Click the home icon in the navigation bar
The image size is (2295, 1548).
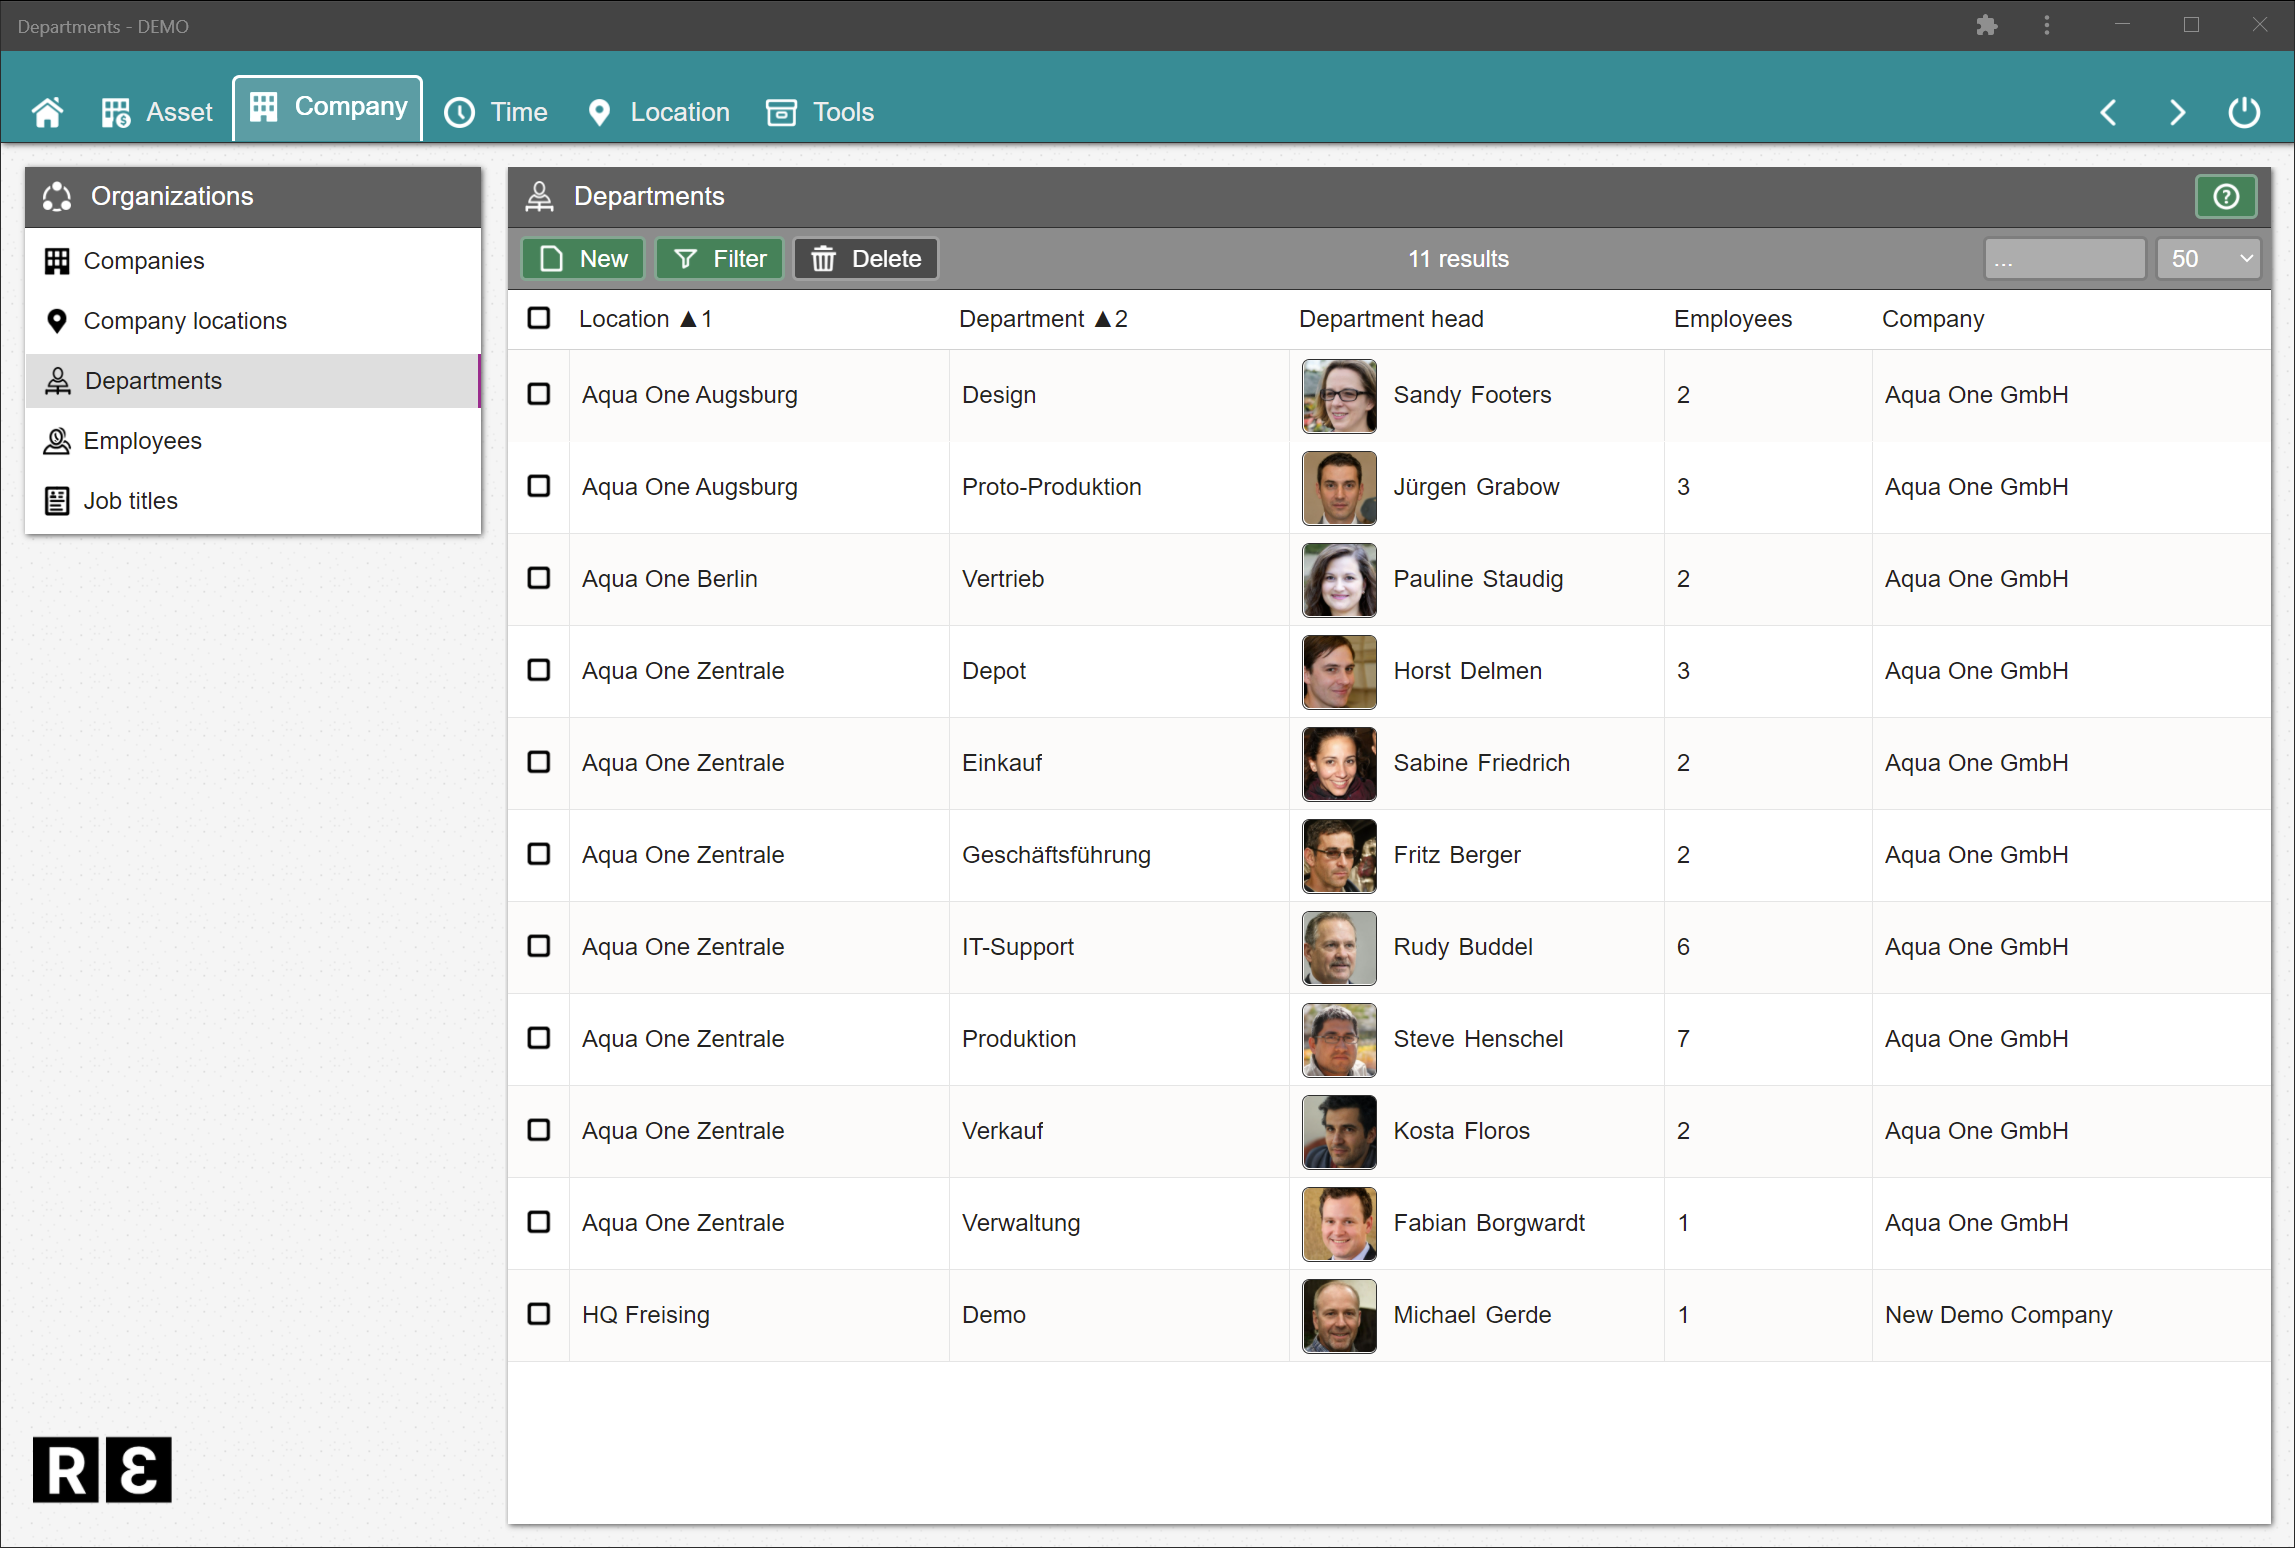pos(47,111)
